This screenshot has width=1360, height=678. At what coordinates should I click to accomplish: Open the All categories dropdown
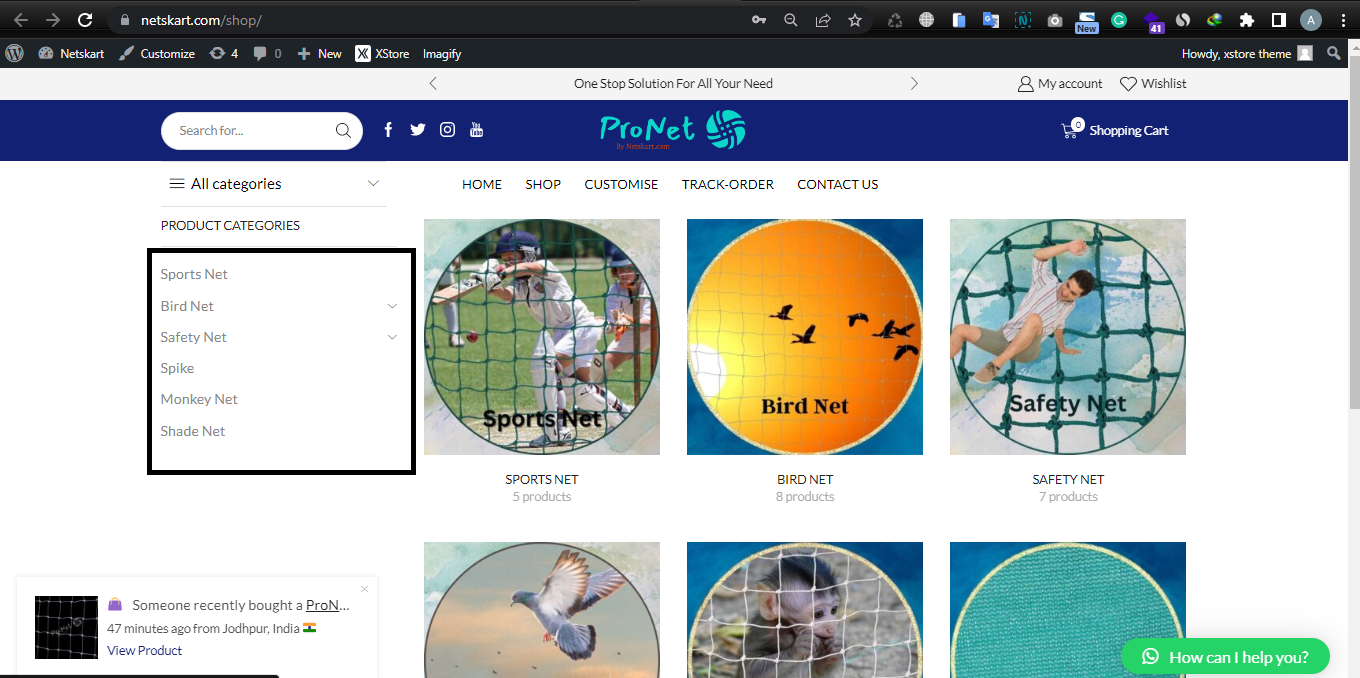click(x=274, y=184)
